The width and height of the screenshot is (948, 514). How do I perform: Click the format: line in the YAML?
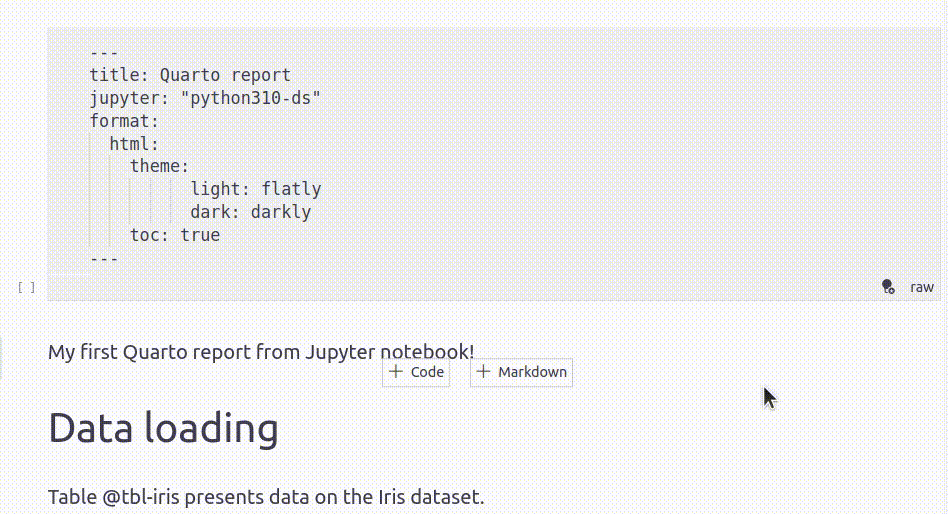coord(124,121)
